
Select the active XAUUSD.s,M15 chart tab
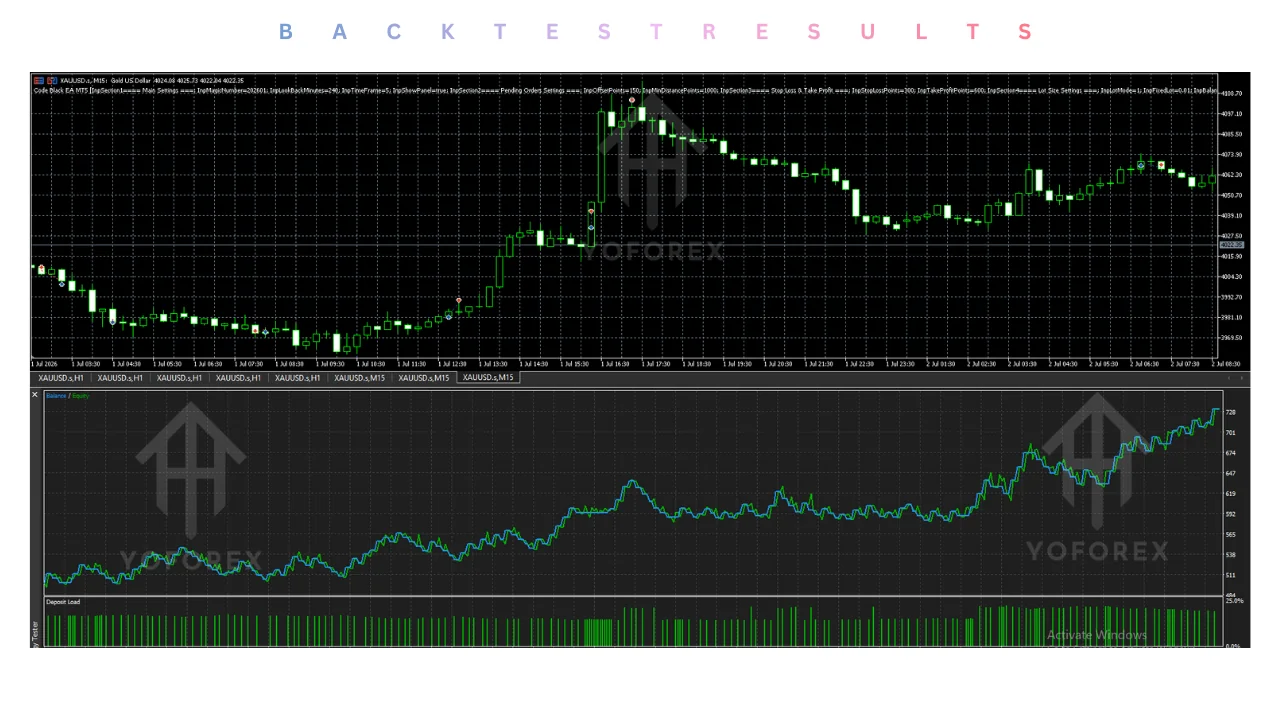point(488,378)
